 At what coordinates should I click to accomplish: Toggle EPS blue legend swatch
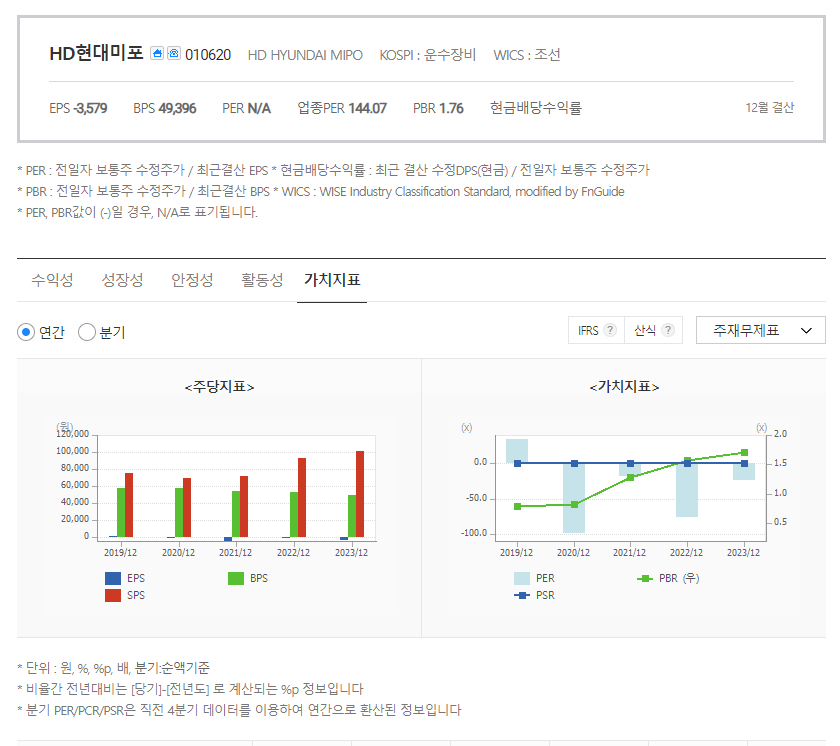113,578
